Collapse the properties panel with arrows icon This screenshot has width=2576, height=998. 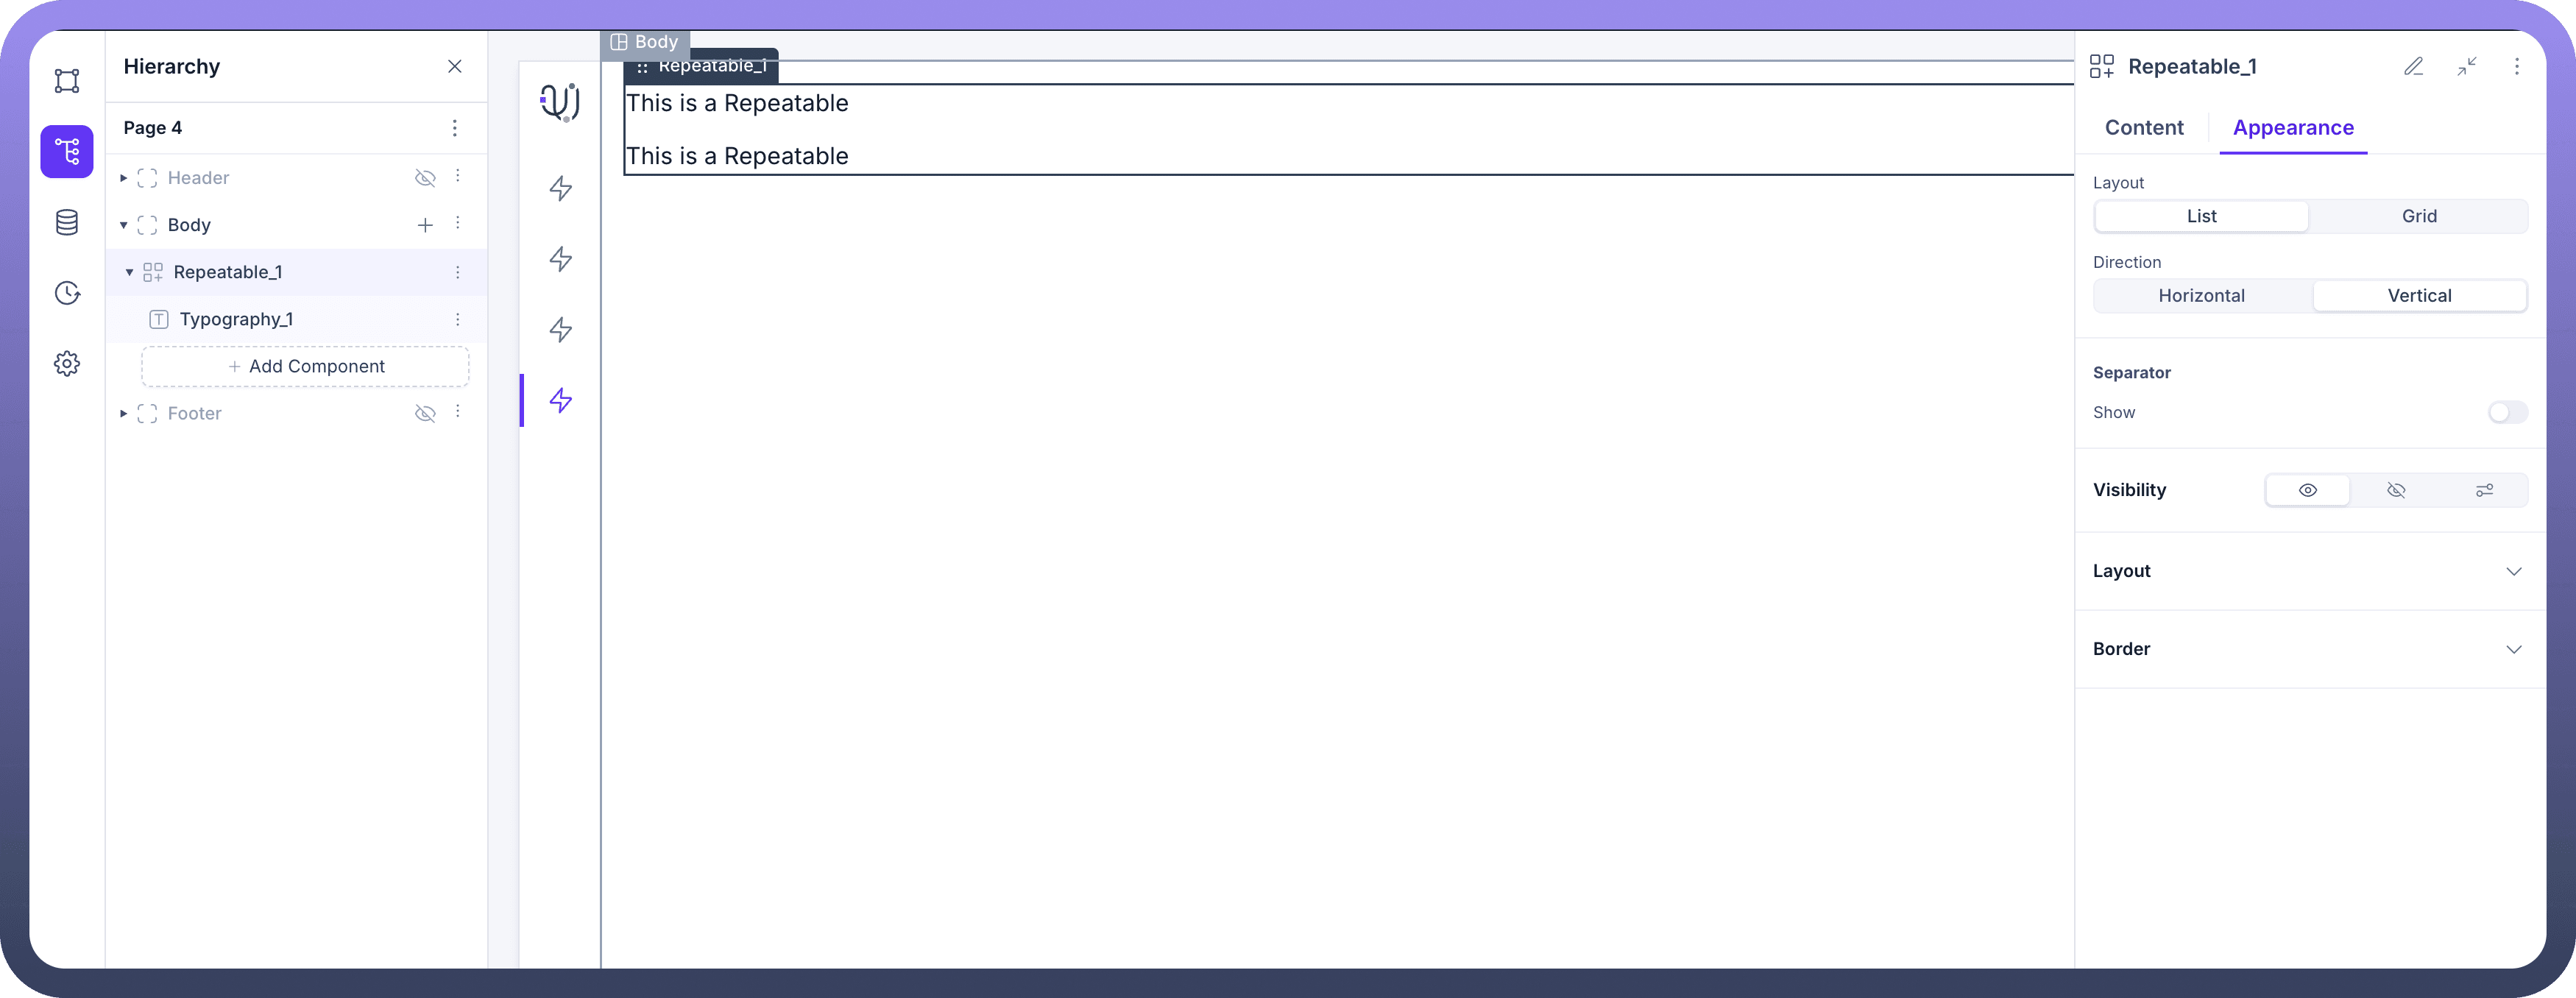click(x=2467, y=67)
